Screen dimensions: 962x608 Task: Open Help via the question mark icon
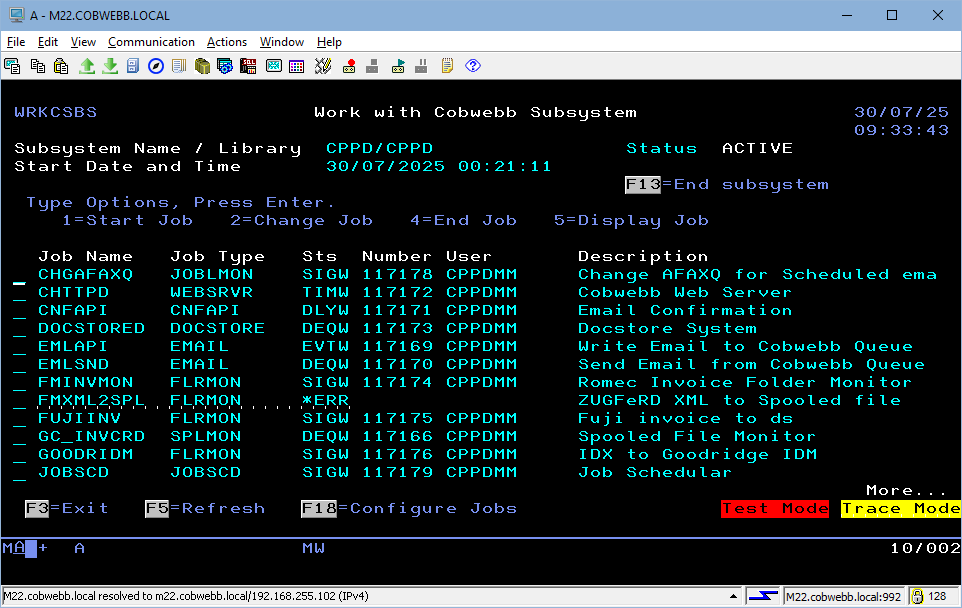click(x=471, y=66)
